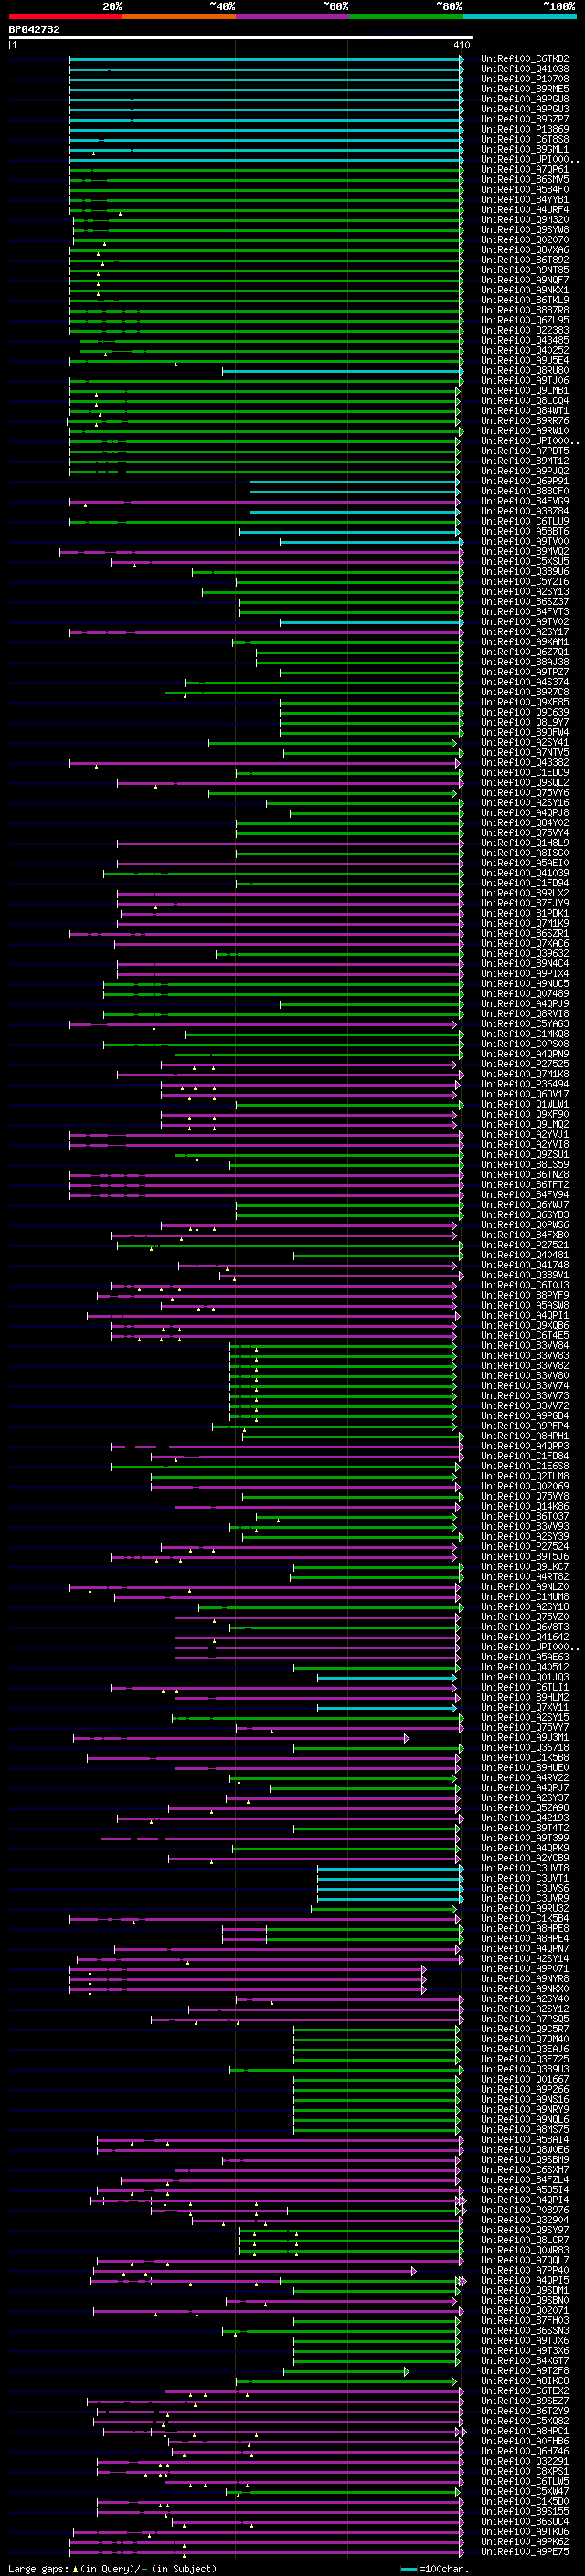Click the UniRef100_Q02071 label

(524, 2310)
